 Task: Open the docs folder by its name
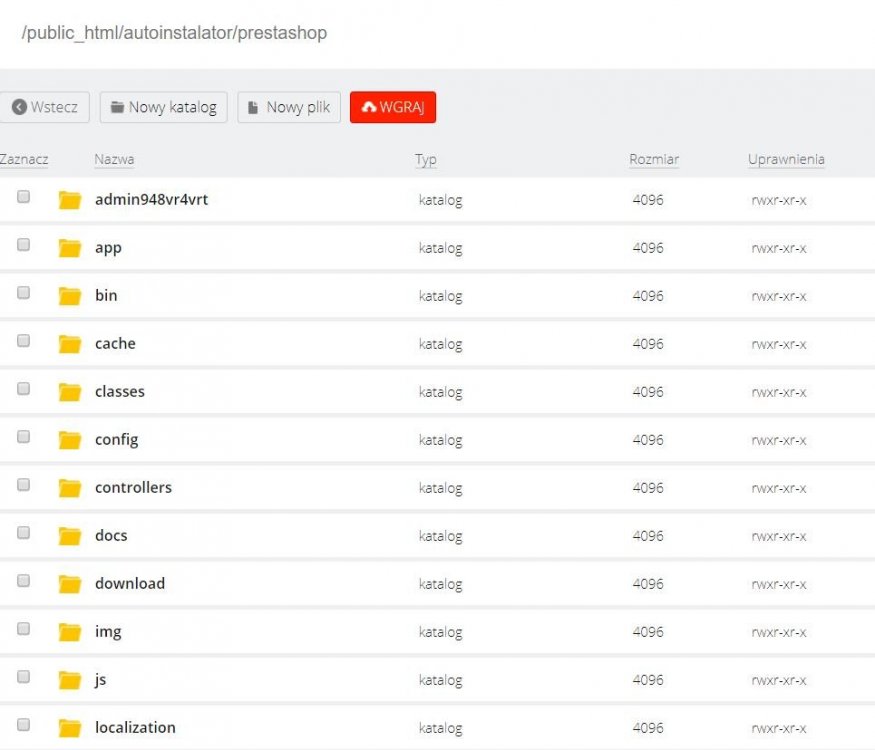pos(111,535)
